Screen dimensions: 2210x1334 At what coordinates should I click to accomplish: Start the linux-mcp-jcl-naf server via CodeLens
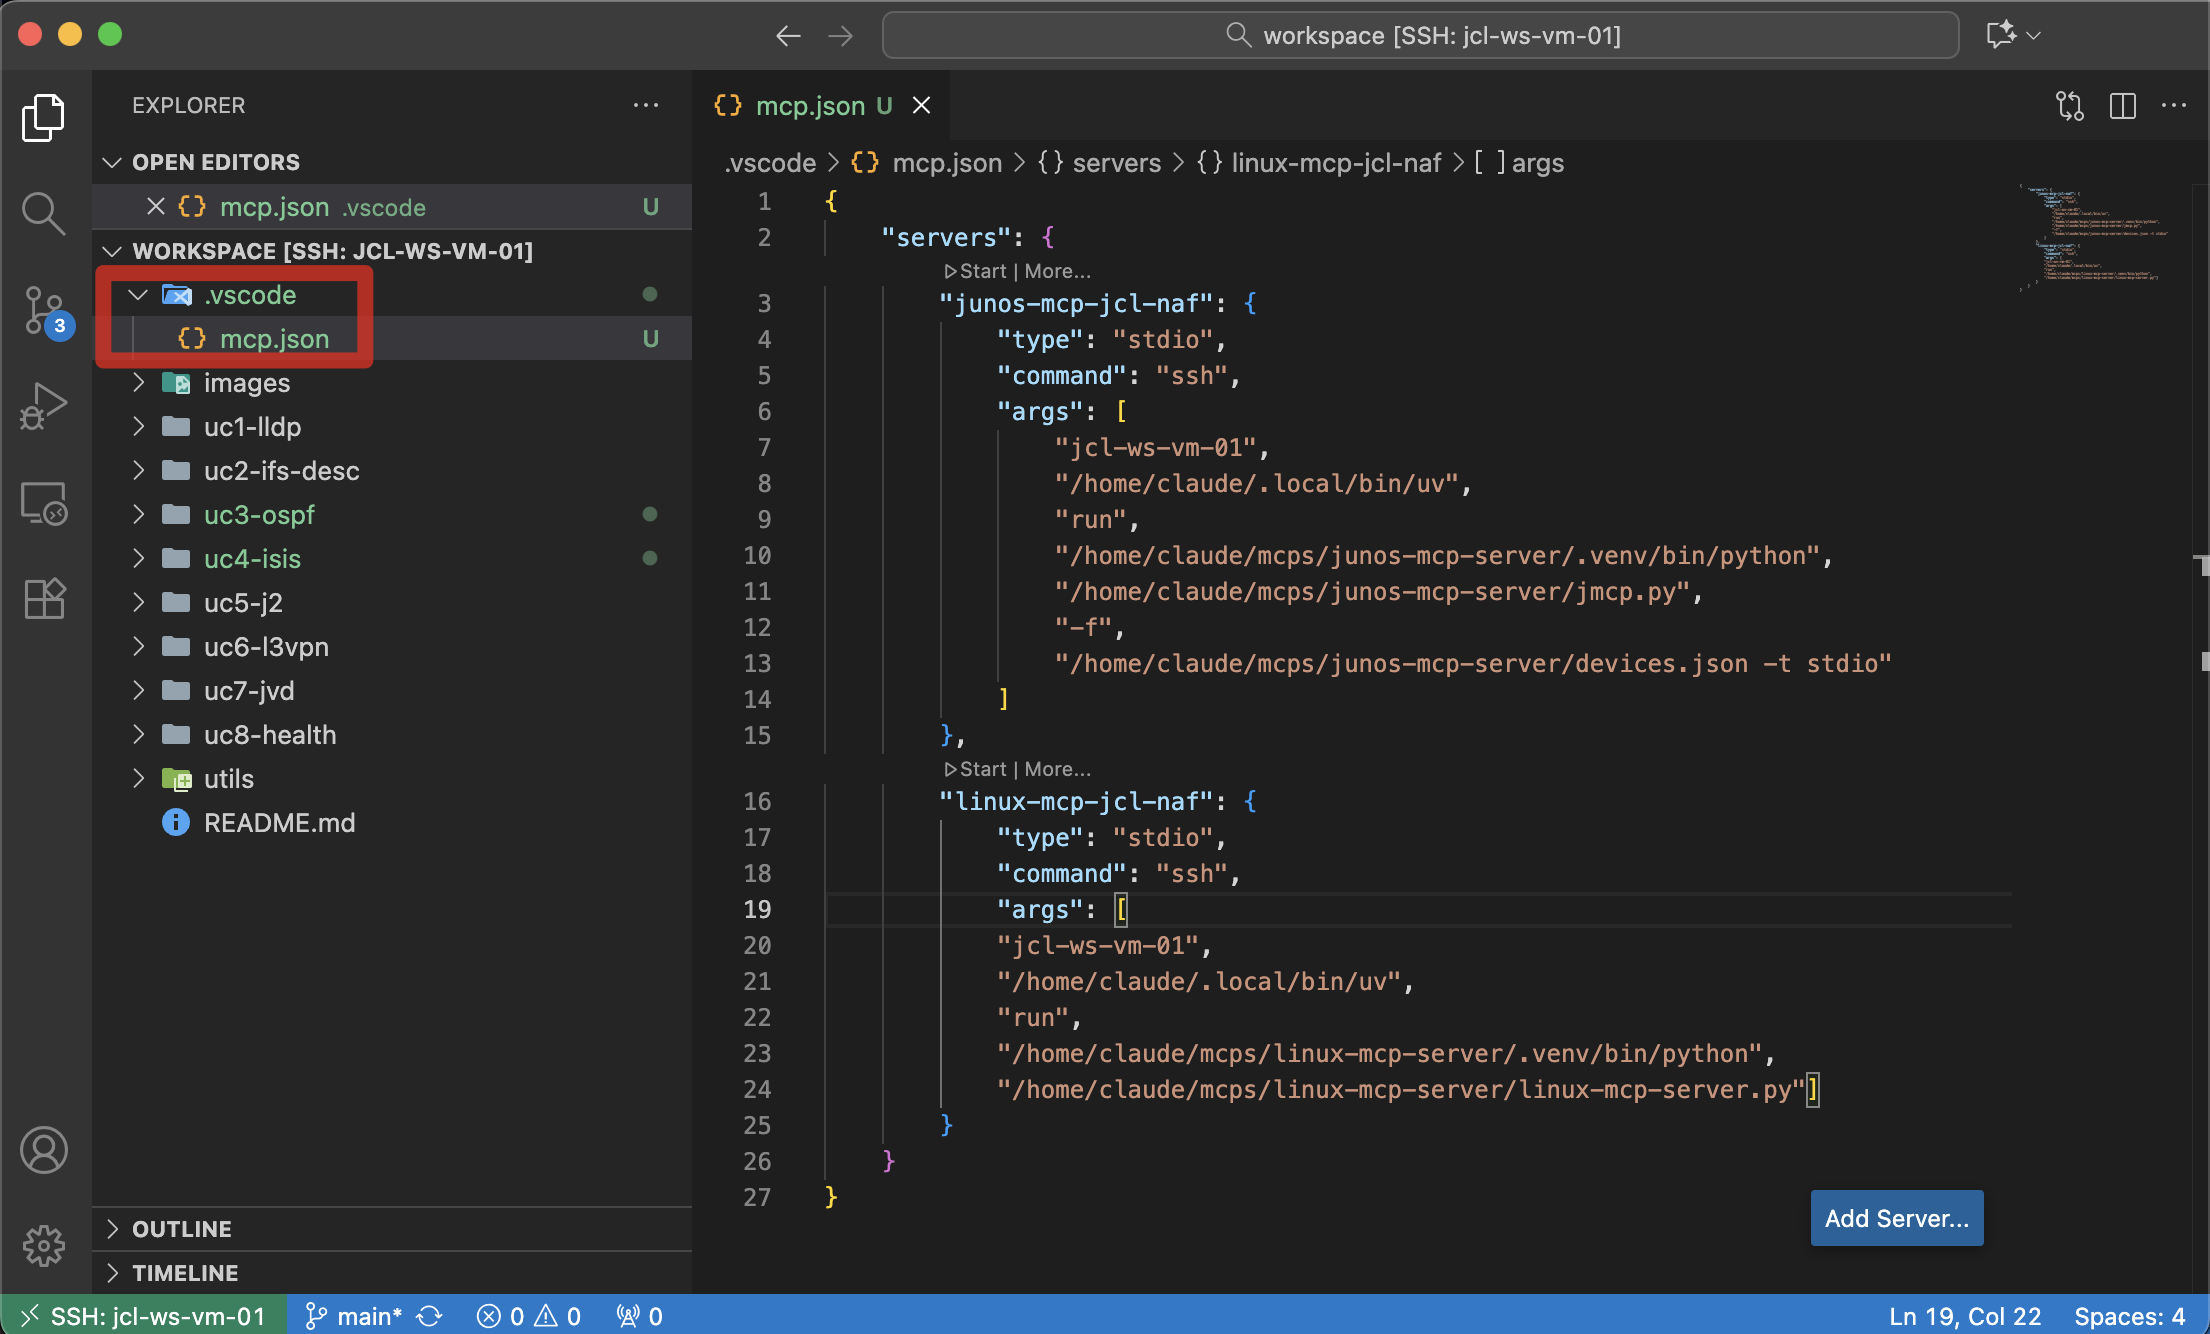(x=975, y=769)
